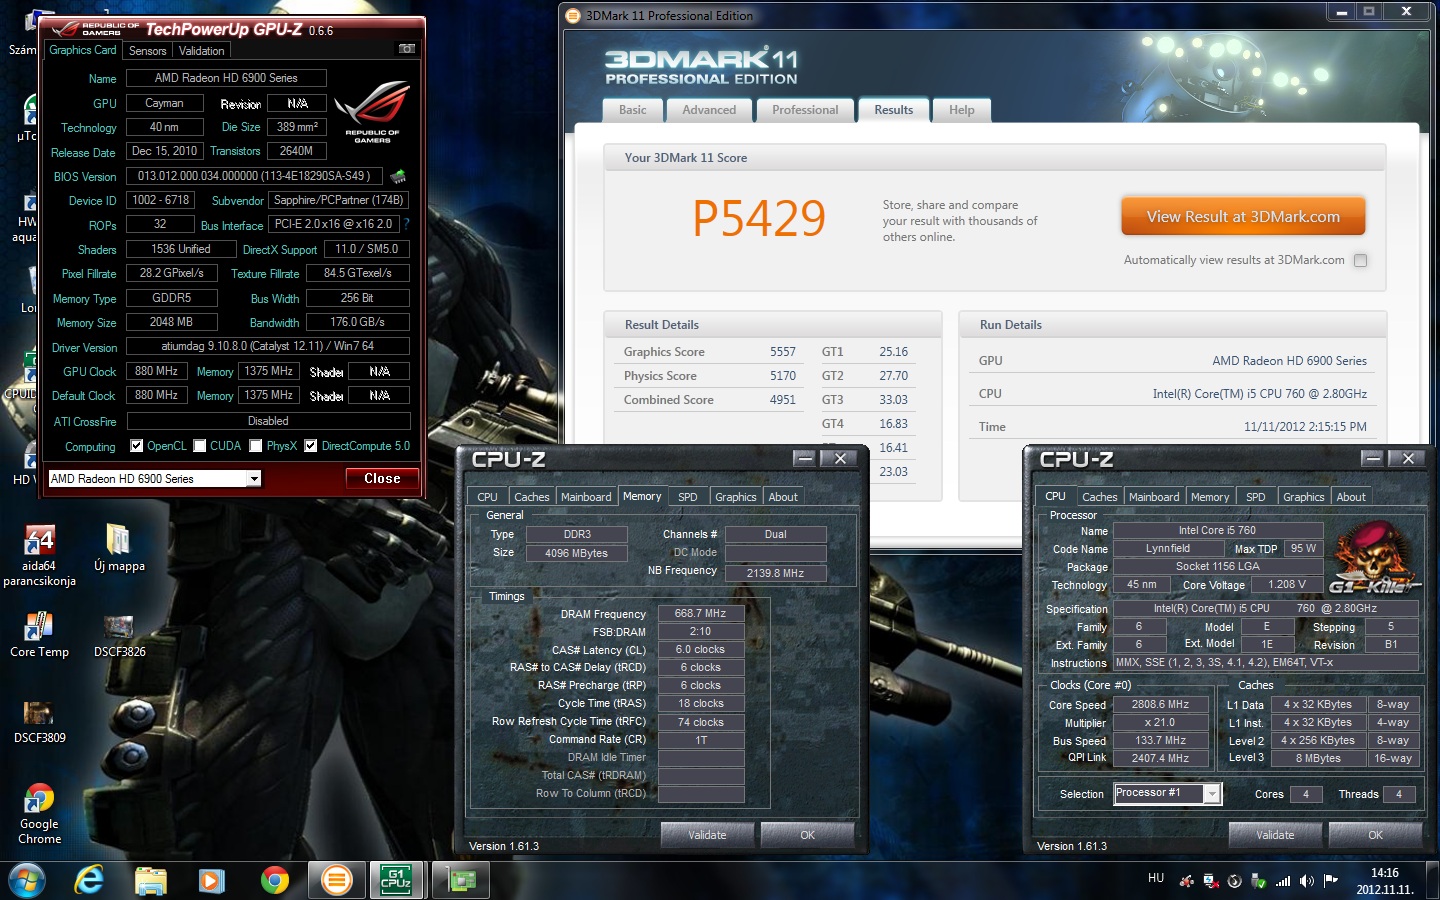The height and width of the screenshot is (900, 1440).
Task: Toggle the OpenCL checkbox in GPU-Z
Action: [136, 446]
